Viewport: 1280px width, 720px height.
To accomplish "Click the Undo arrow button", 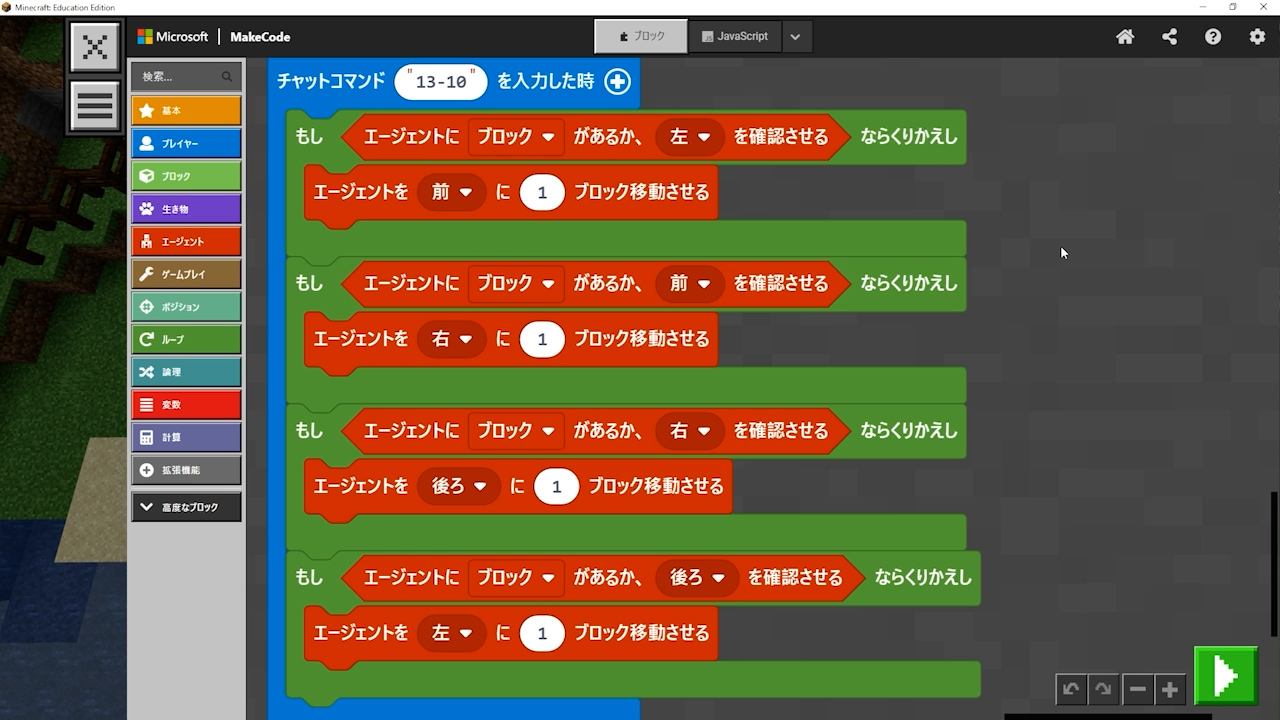I will 1071,689.
